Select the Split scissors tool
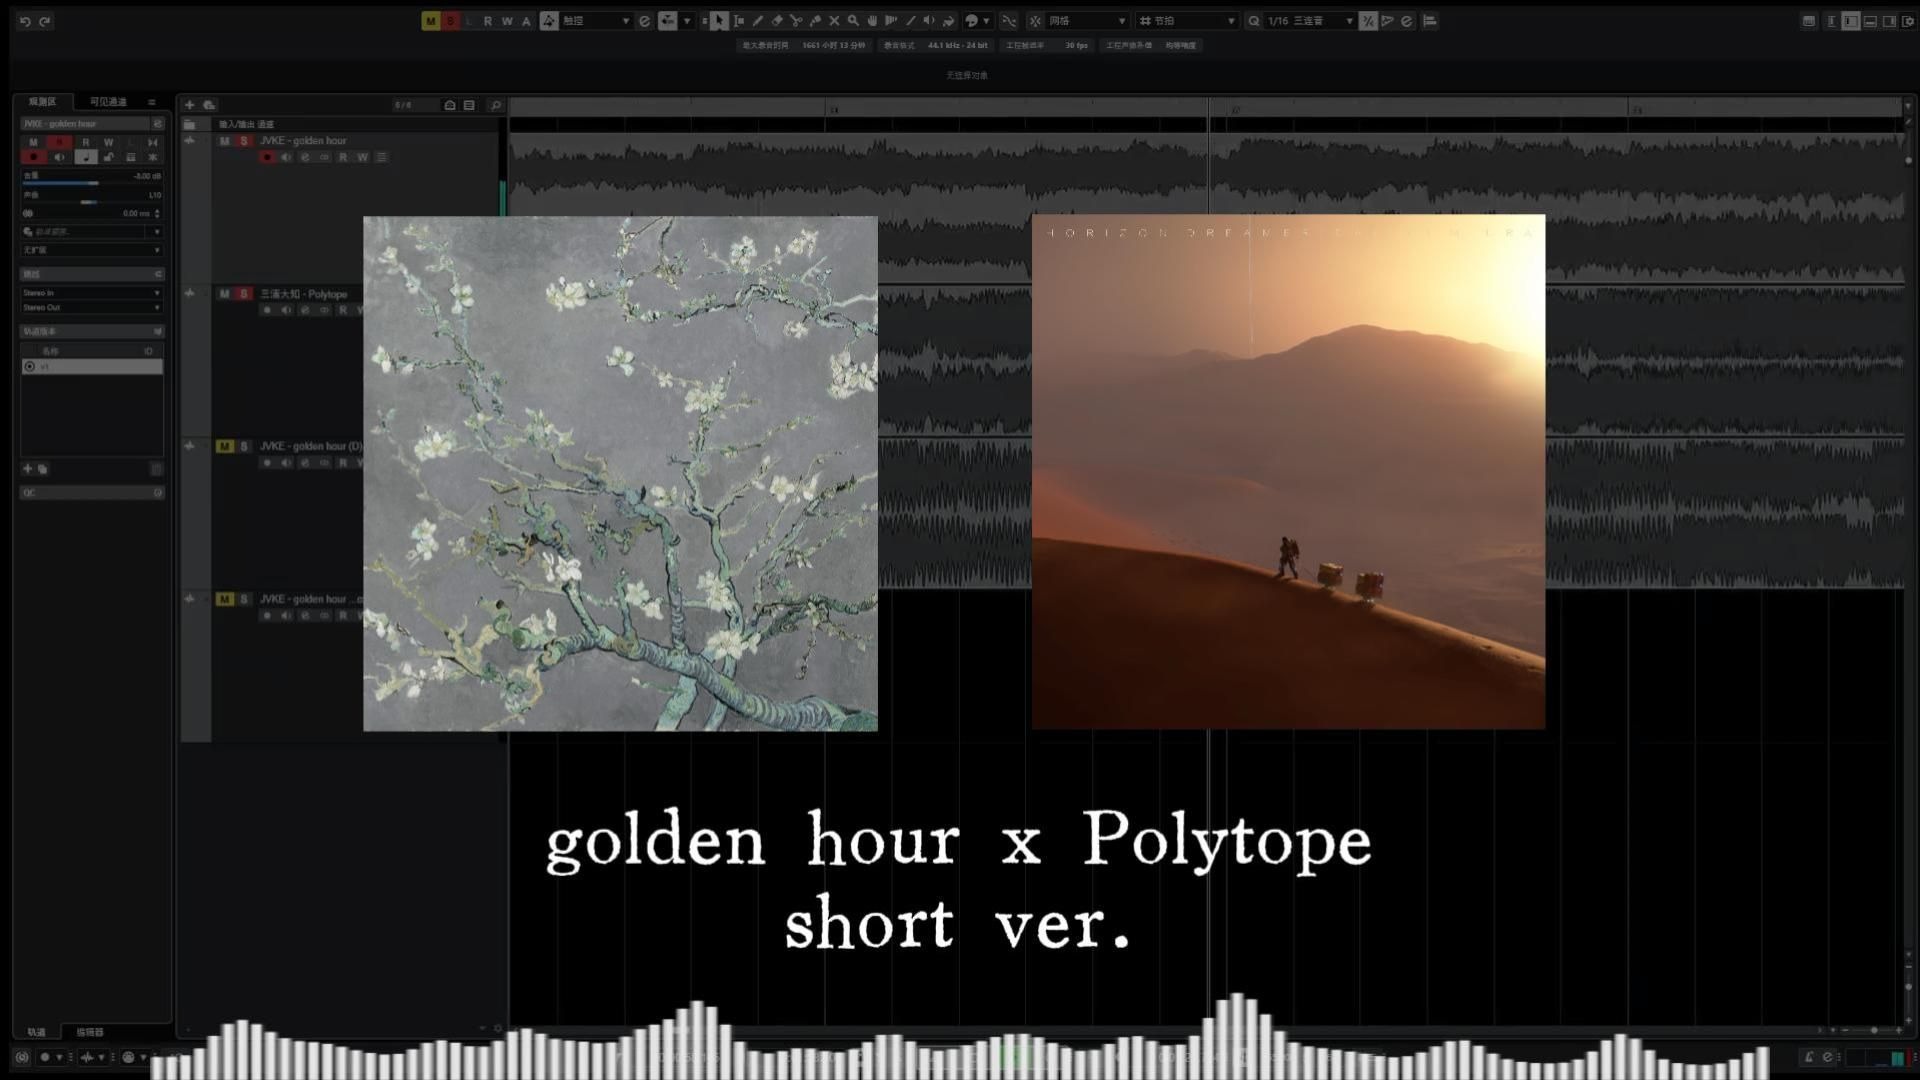The height and width of the screenshot is (1080, 1920). pyautogui.click(x=796, y=21)
